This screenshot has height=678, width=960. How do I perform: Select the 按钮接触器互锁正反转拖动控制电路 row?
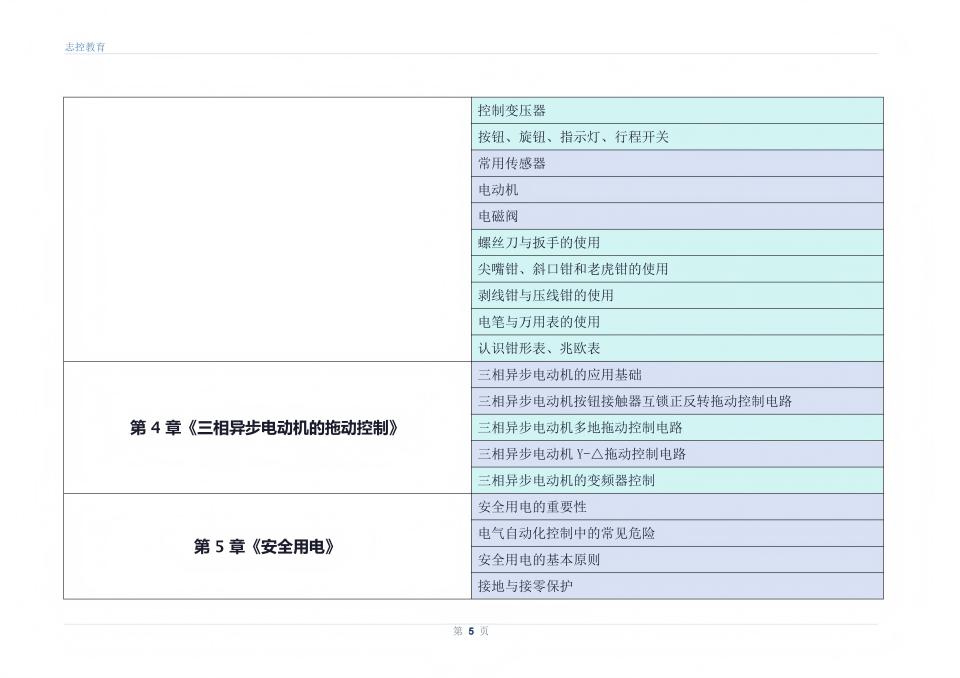coord(677,401)
